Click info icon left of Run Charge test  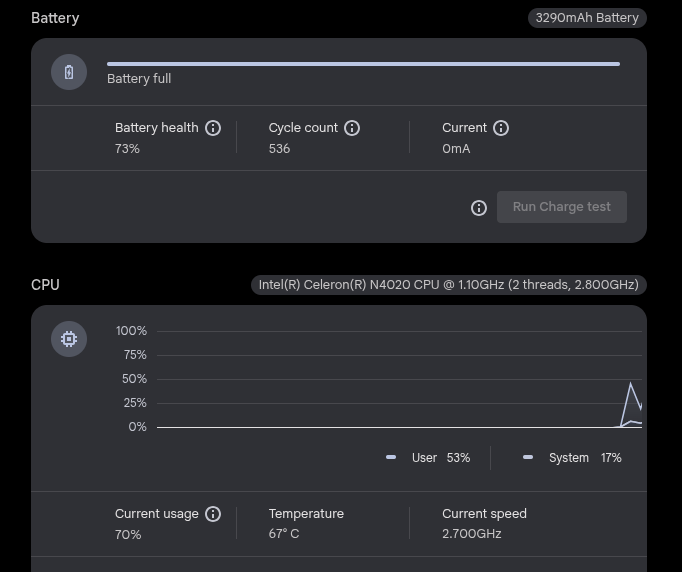click(x=479, y=208)
